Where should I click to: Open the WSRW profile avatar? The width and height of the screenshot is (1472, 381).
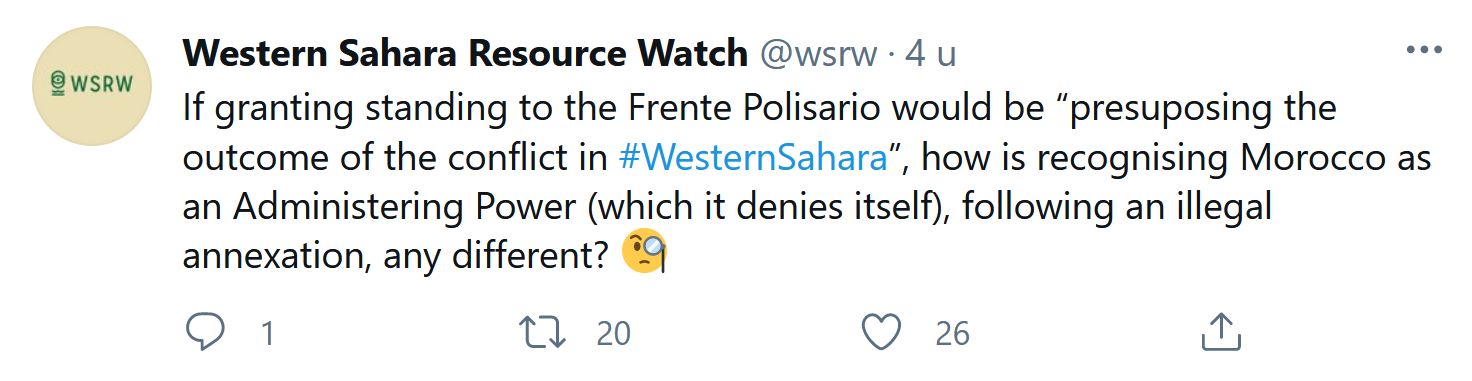click(92, 88)
